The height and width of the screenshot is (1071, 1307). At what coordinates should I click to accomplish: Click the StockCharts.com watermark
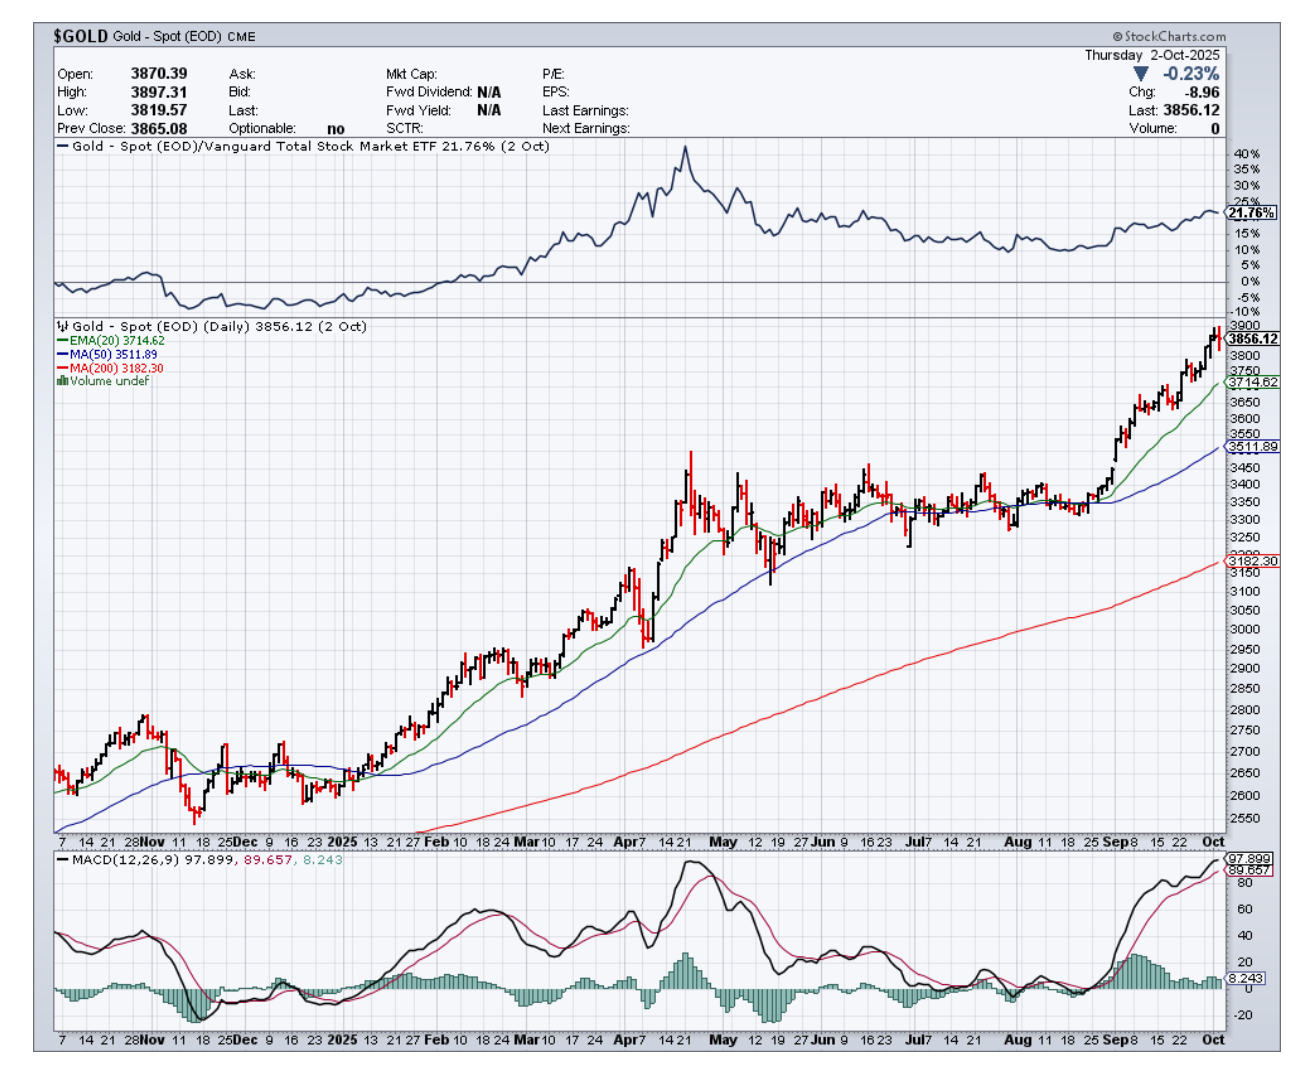pyautogui.click(x=1168, y=36)
